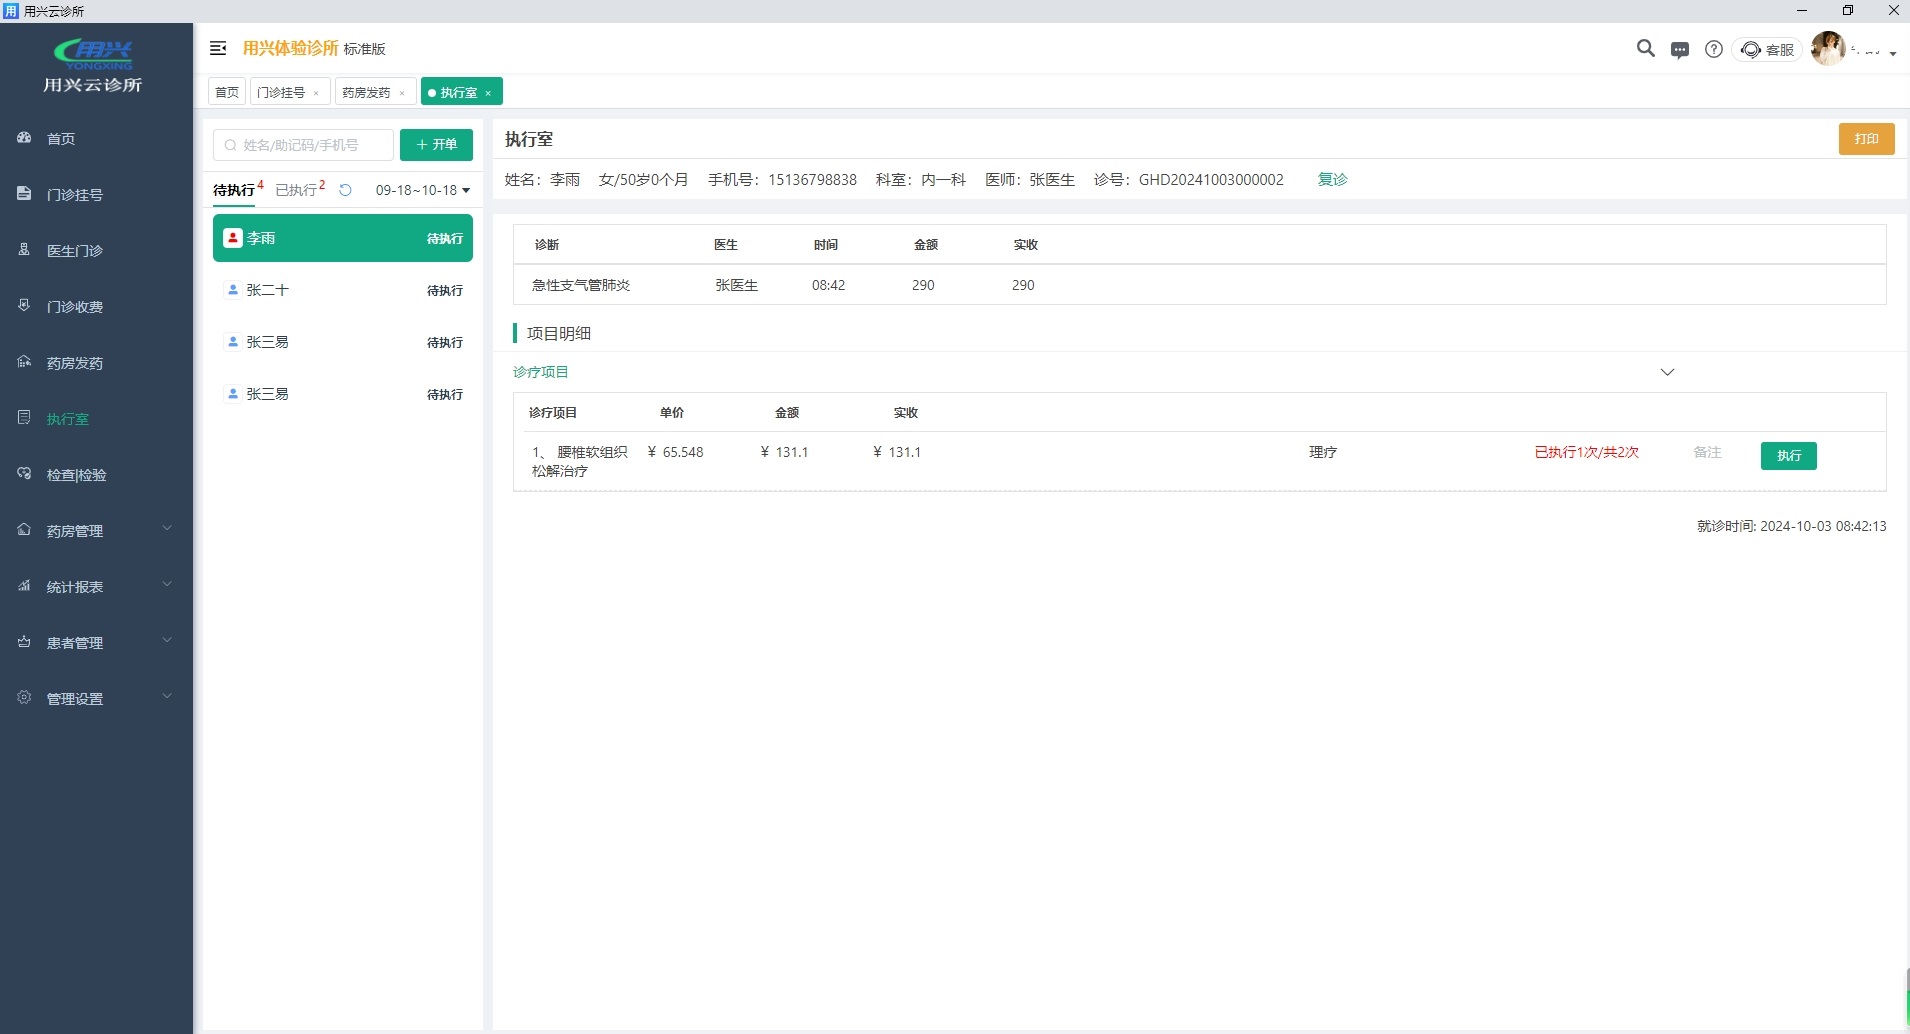
Task: Select 执行室 sidebar icon
Action: click(x=24, y=418)
